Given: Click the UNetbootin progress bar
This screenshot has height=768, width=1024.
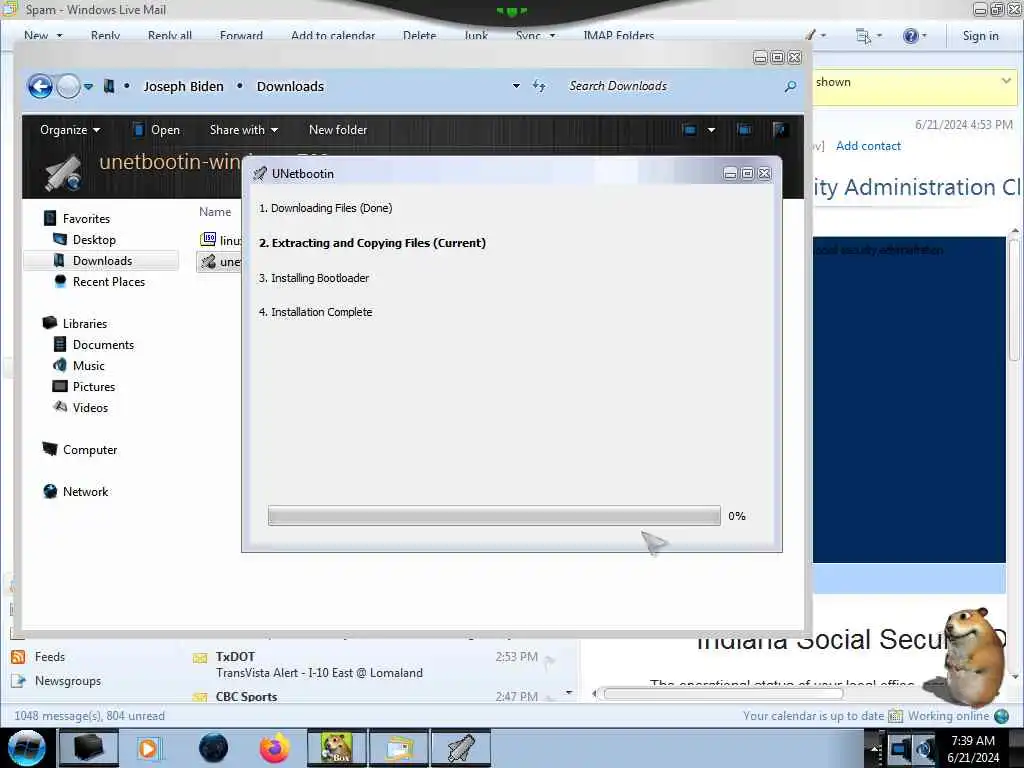Looking at the screenshot, I should (x=494, y=515).
